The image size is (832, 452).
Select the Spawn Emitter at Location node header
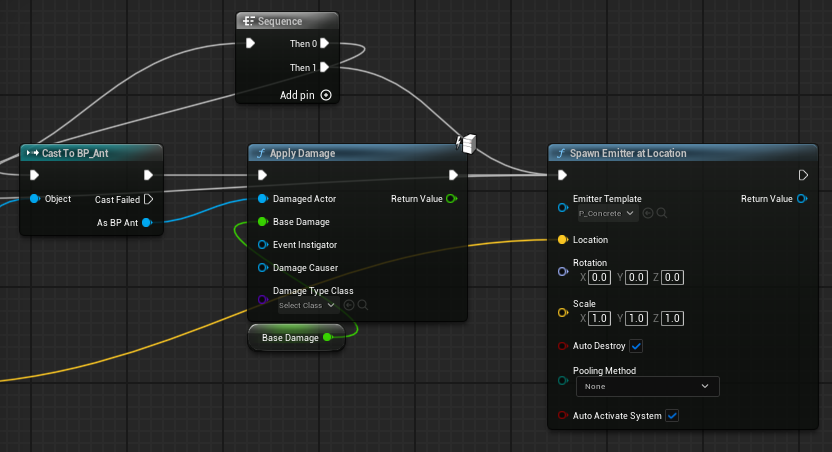pyautogui.click(x=682, y=153)
